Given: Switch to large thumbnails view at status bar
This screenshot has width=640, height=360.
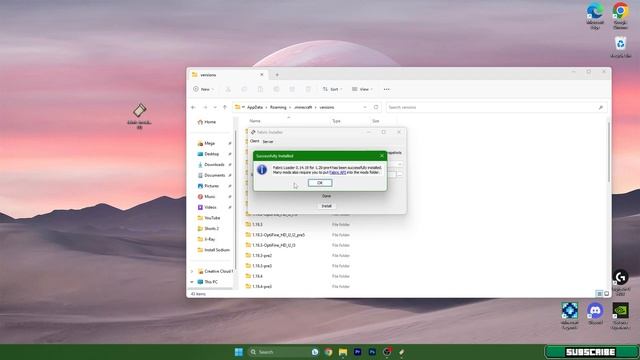Looking at the screenshot, I should 606,294.
